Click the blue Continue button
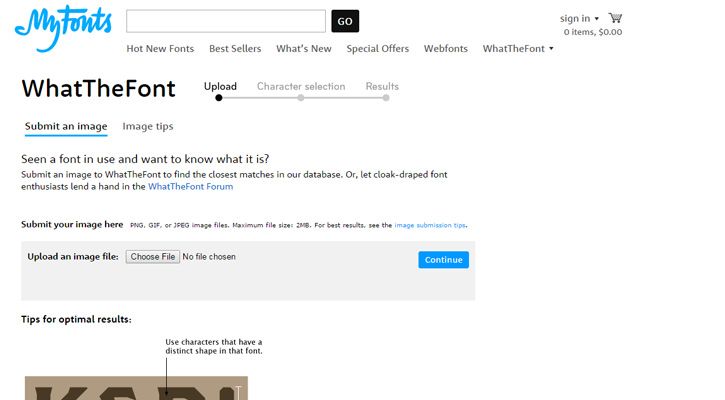 pyautogui.click(x=443, y=260)
